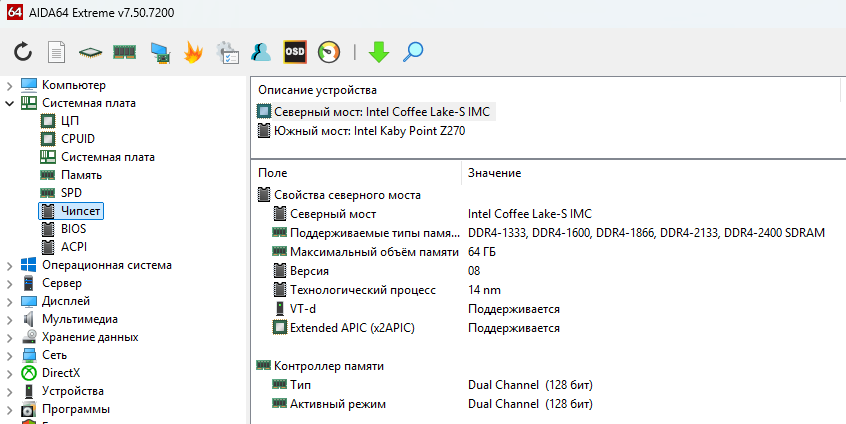Expand the Хранение данных node
Screen dimensions: 846x424
(x=9, y=338)
